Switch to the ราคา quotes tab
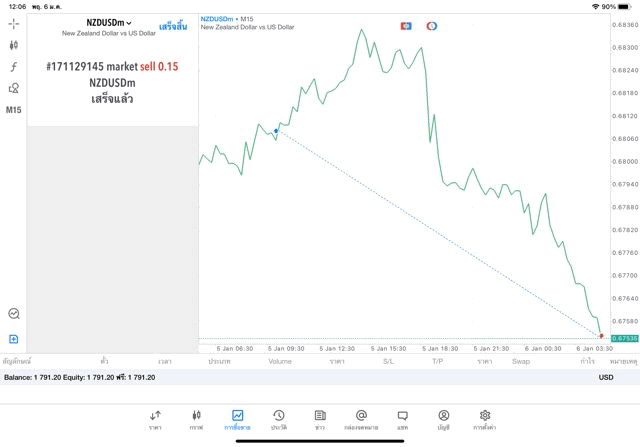The image size is (640, 447). click(155, 420)
